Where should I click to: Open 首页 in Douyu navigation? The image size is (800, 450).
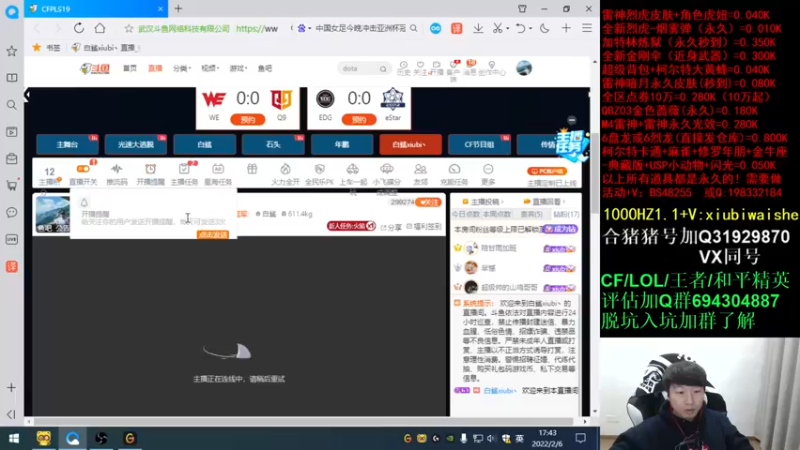[x=130, y=68]
